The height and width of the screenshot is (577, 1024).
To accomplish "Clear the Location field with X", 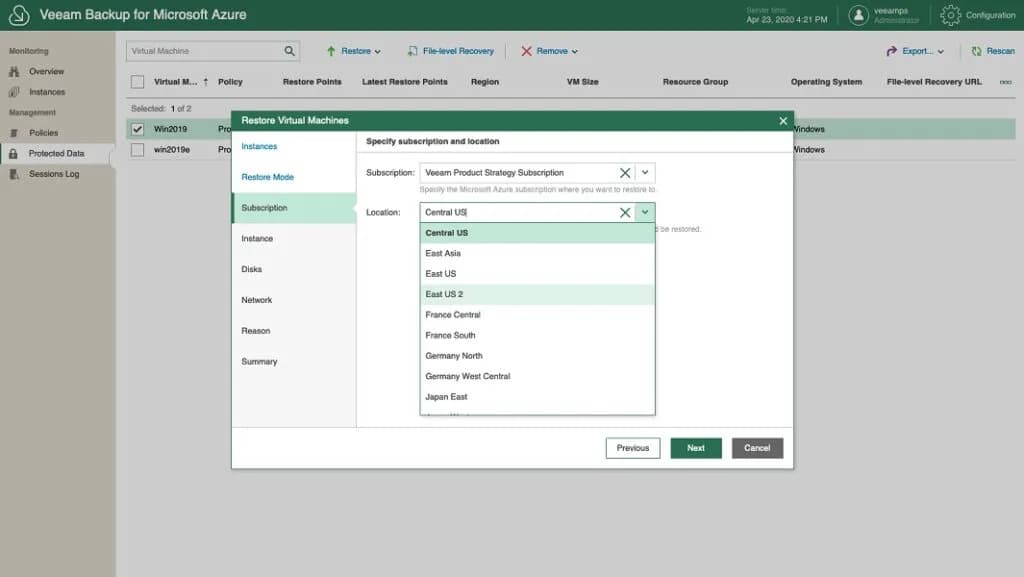I will [625, 212].
